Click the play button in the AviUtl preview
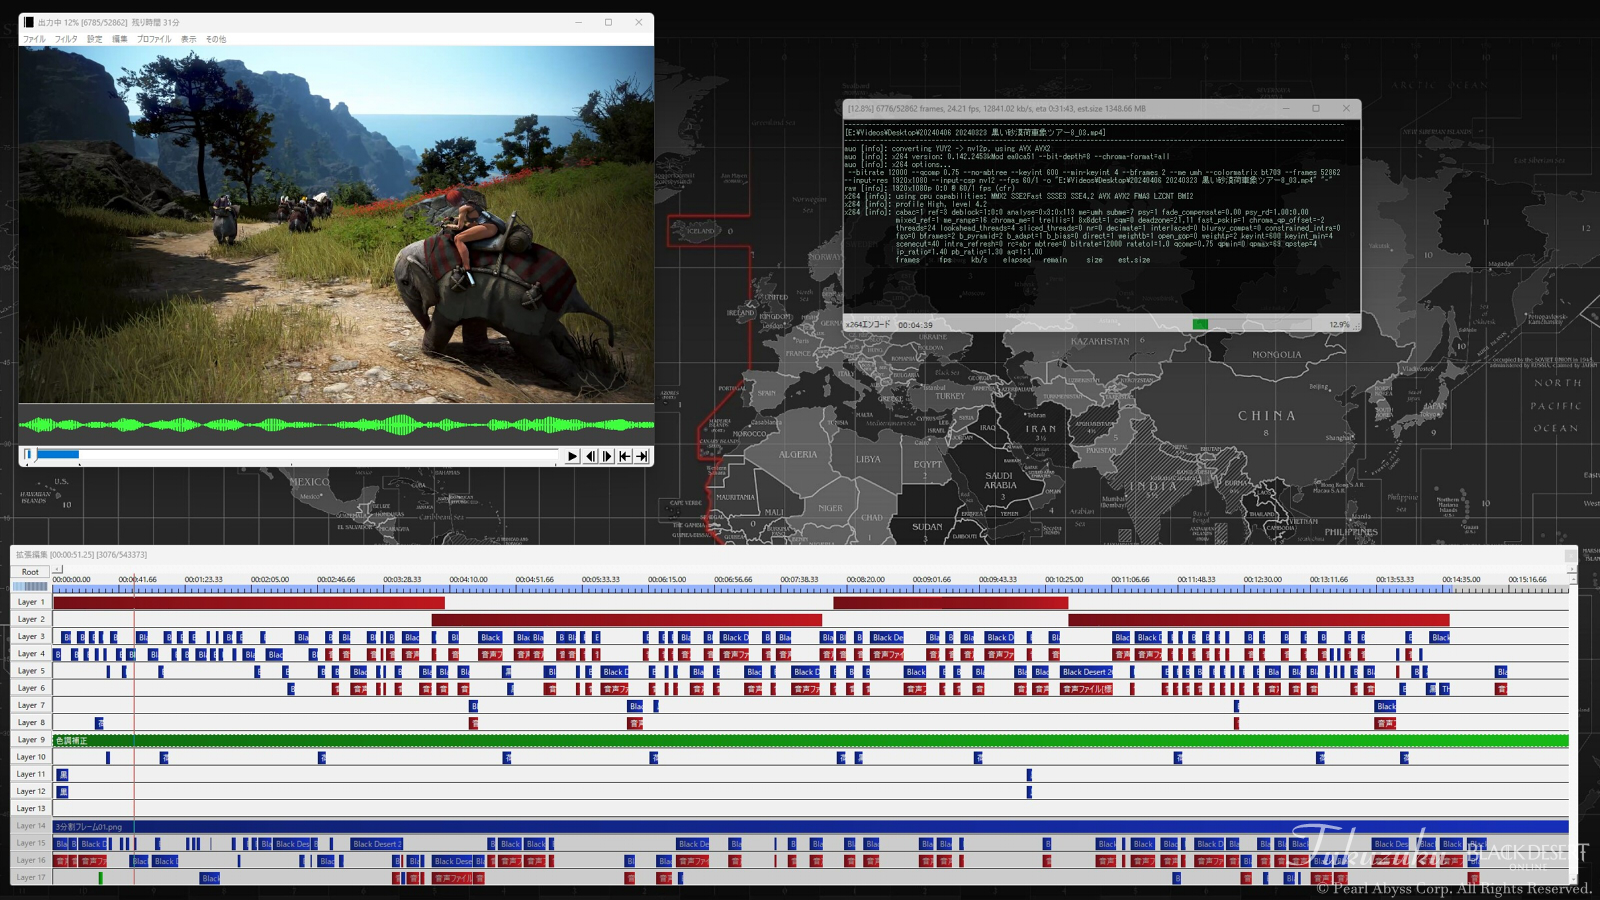Image resolution: width=1600 pixels, height=900 pixels. click(x=572, y=456)
